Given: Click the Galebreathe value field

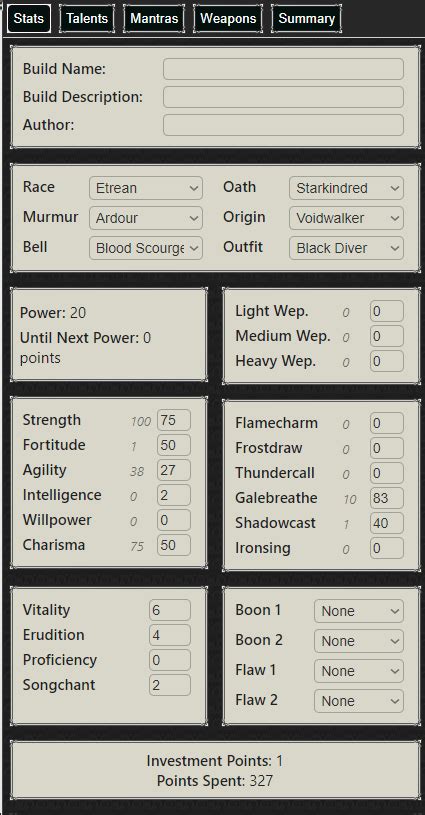Looking at the screenshot, I should 387,498.
